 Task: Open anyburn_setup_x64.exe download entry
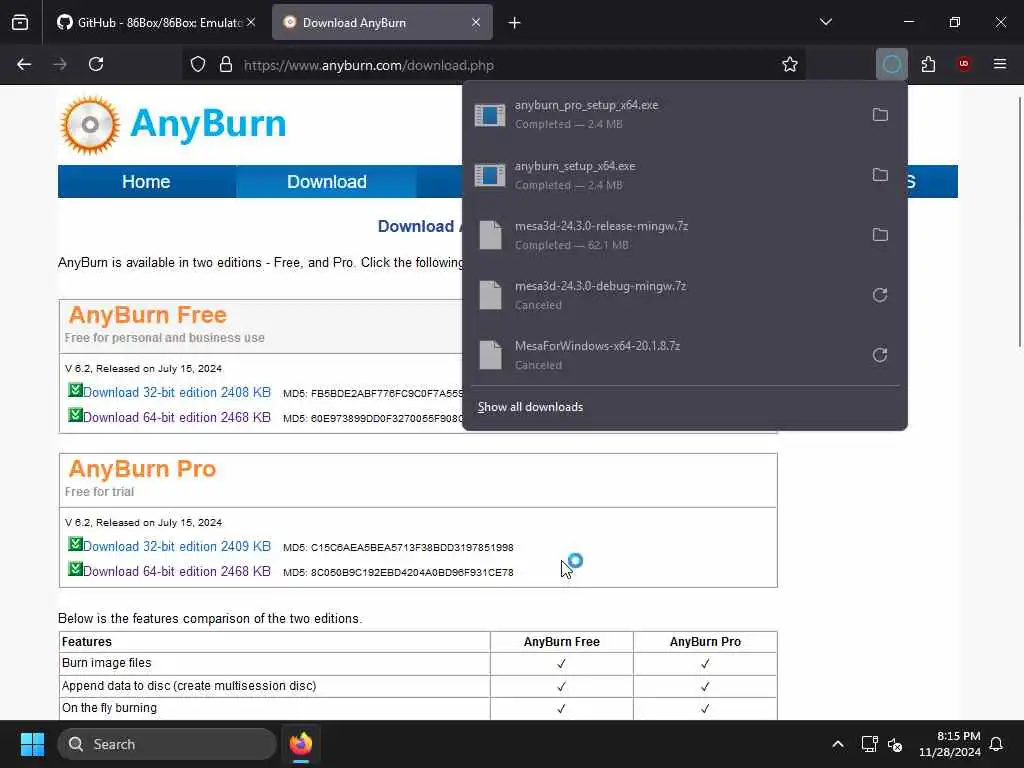[x=664, y=175]
